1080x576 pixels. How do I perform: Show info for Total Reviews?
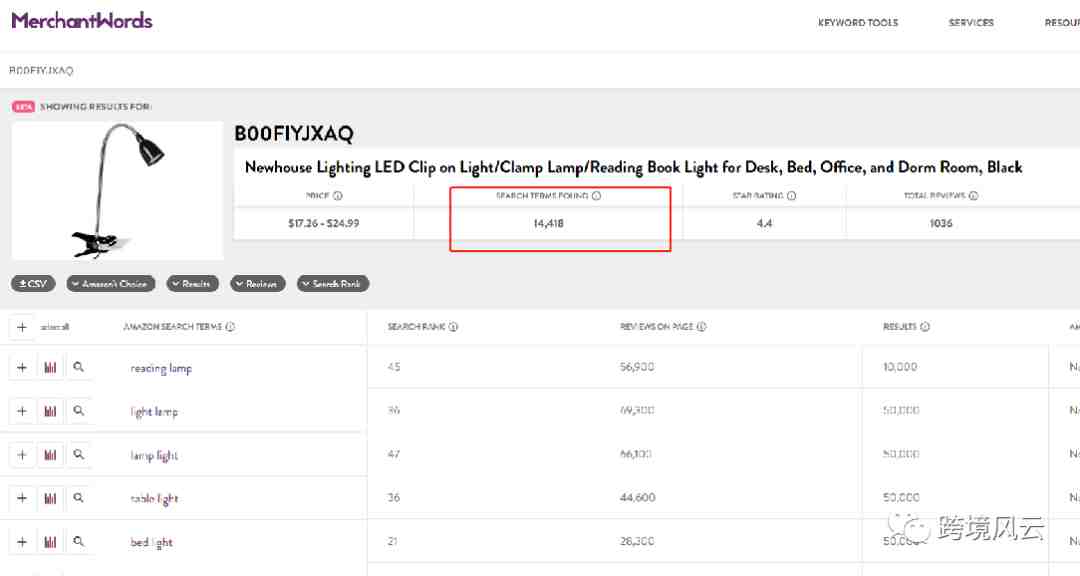pos(973,196)
